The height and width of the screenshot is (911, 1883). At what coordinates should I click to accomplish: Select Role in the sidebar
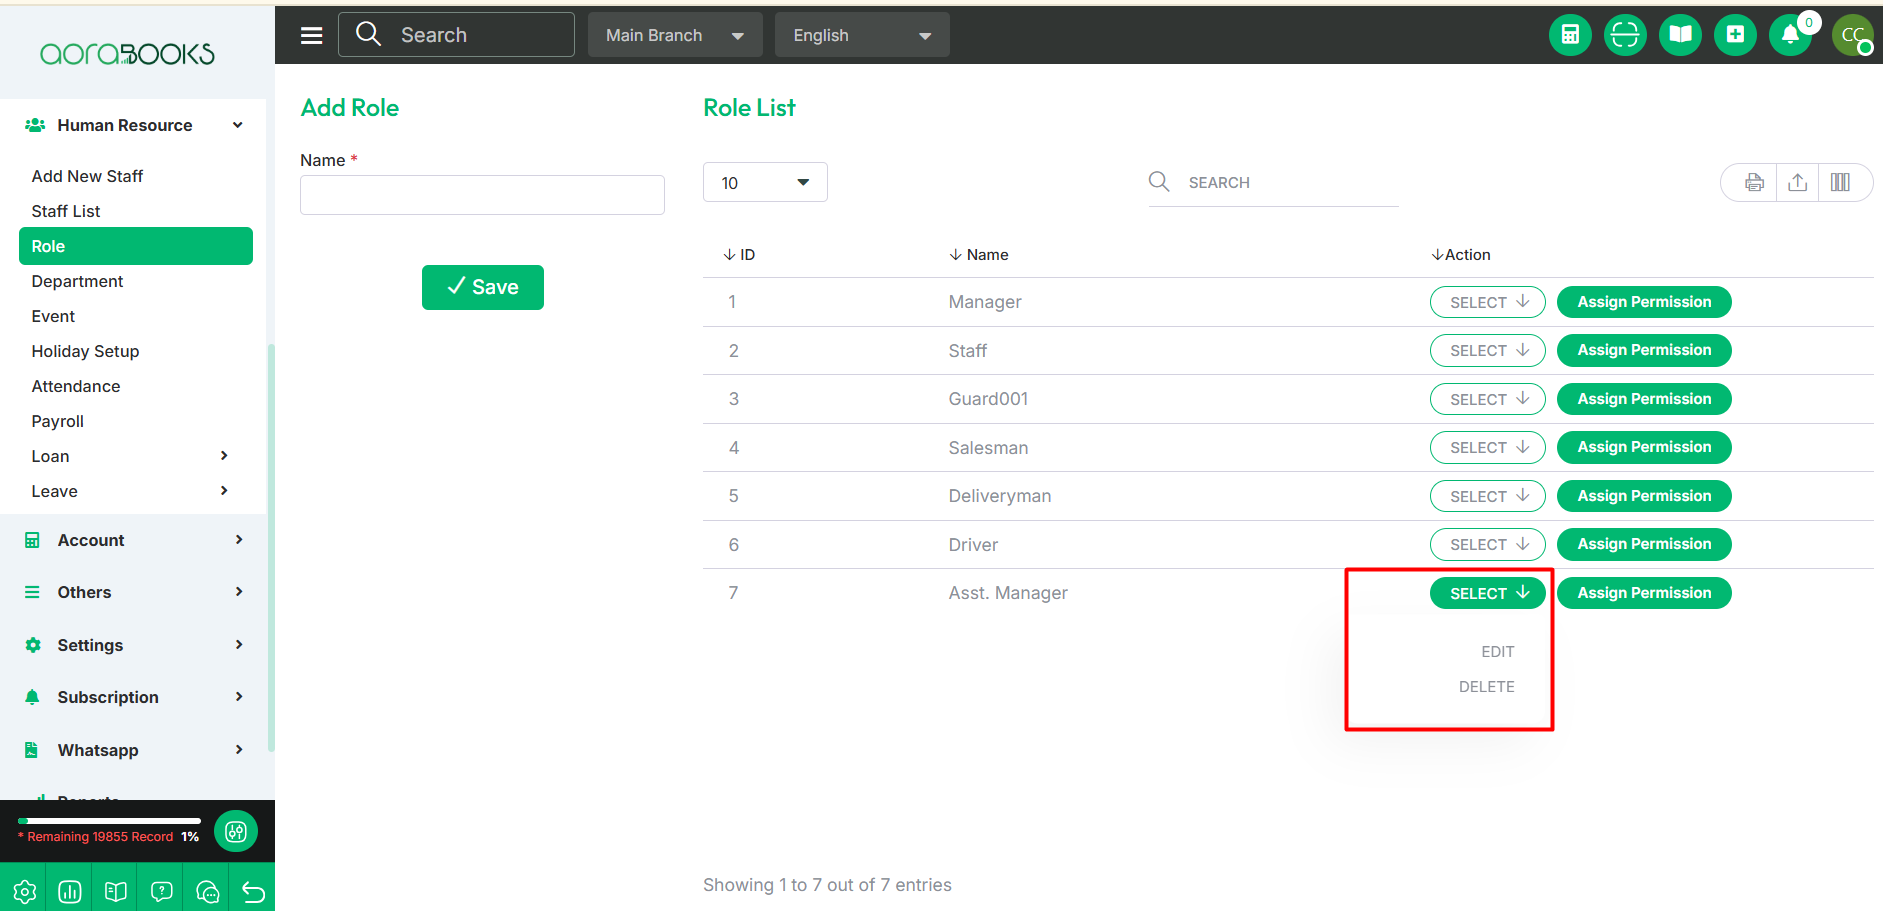(x=136, y=246)
